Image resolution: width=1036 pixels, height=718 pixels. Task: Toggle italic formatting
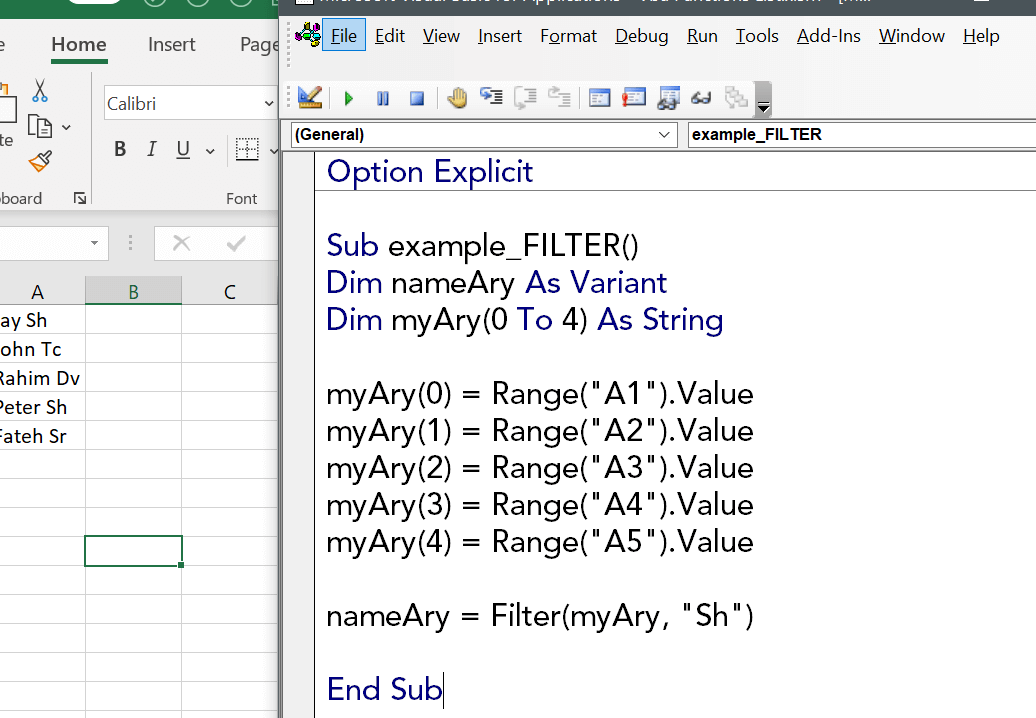click(x=151, y=149)
